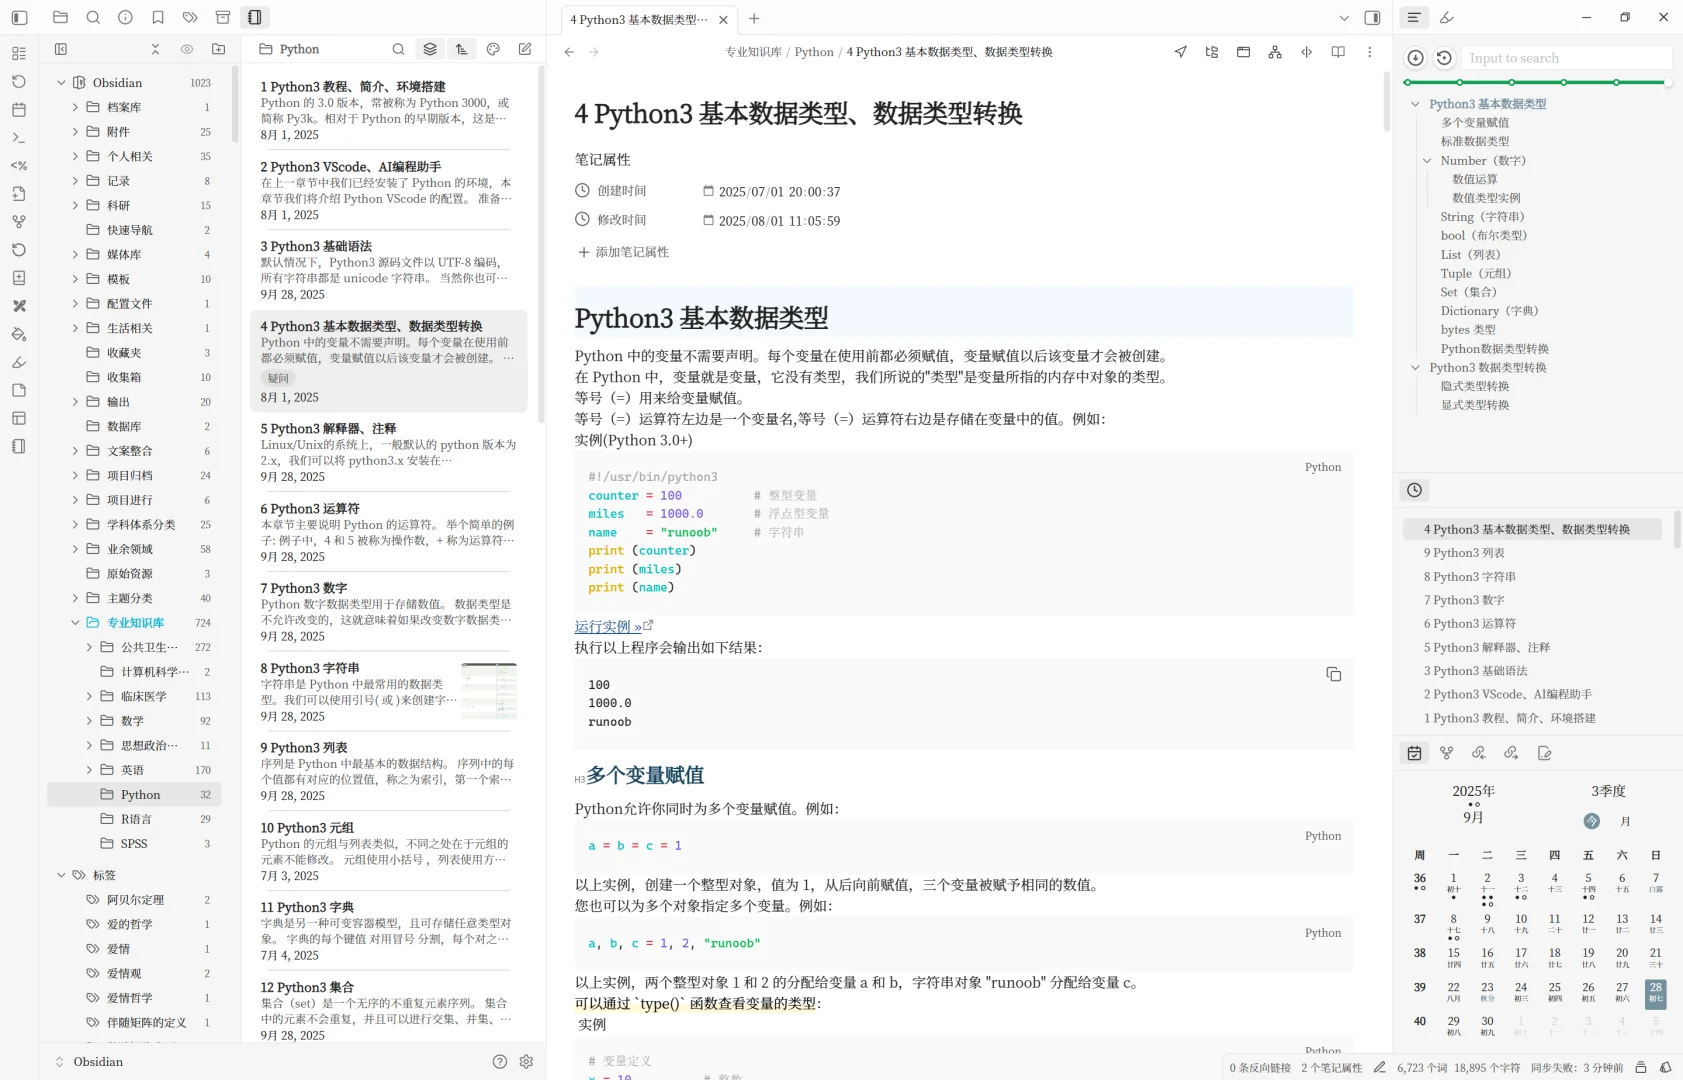Open the graph view icon in left ribbon
1683x1080 pixels.
(x=19, y=221)
